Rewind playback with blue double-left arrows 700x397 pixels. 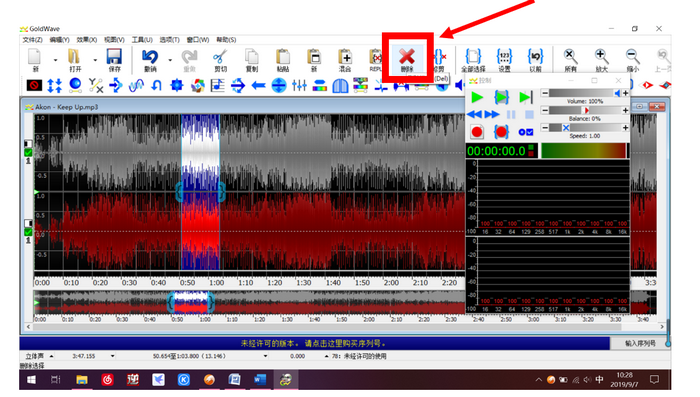pyautogui.click(x=475, y=114)
